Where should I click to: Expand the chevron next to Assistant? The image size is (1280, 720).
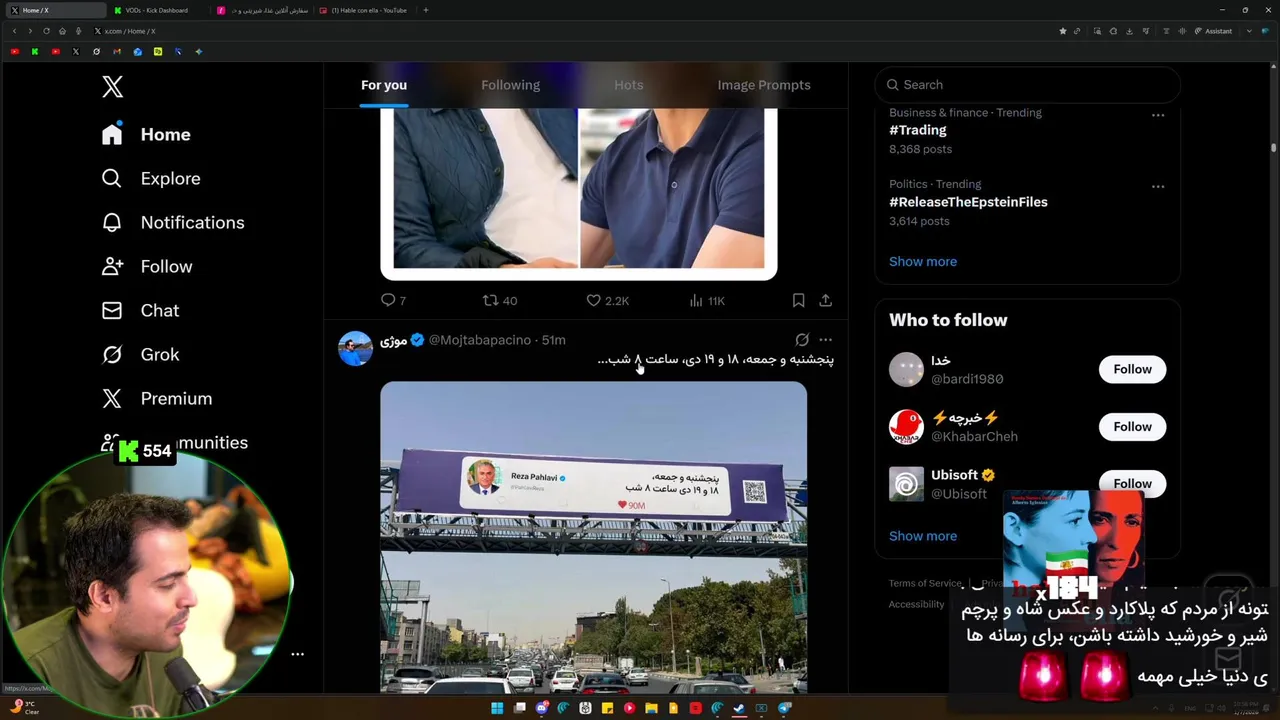point(1249,31)
